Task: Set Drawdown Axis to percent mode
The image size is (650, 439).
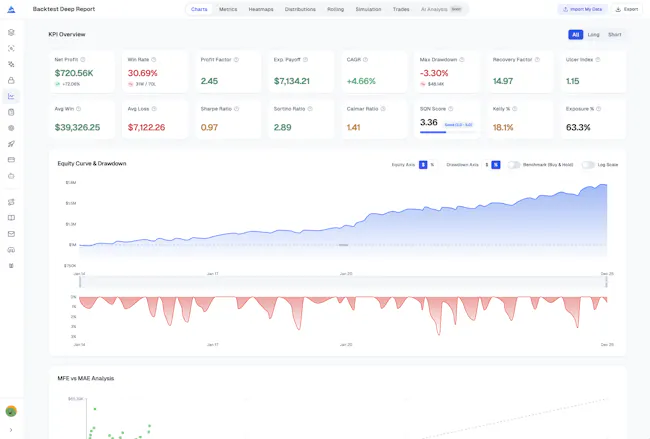Action: [x=496, y=165]
